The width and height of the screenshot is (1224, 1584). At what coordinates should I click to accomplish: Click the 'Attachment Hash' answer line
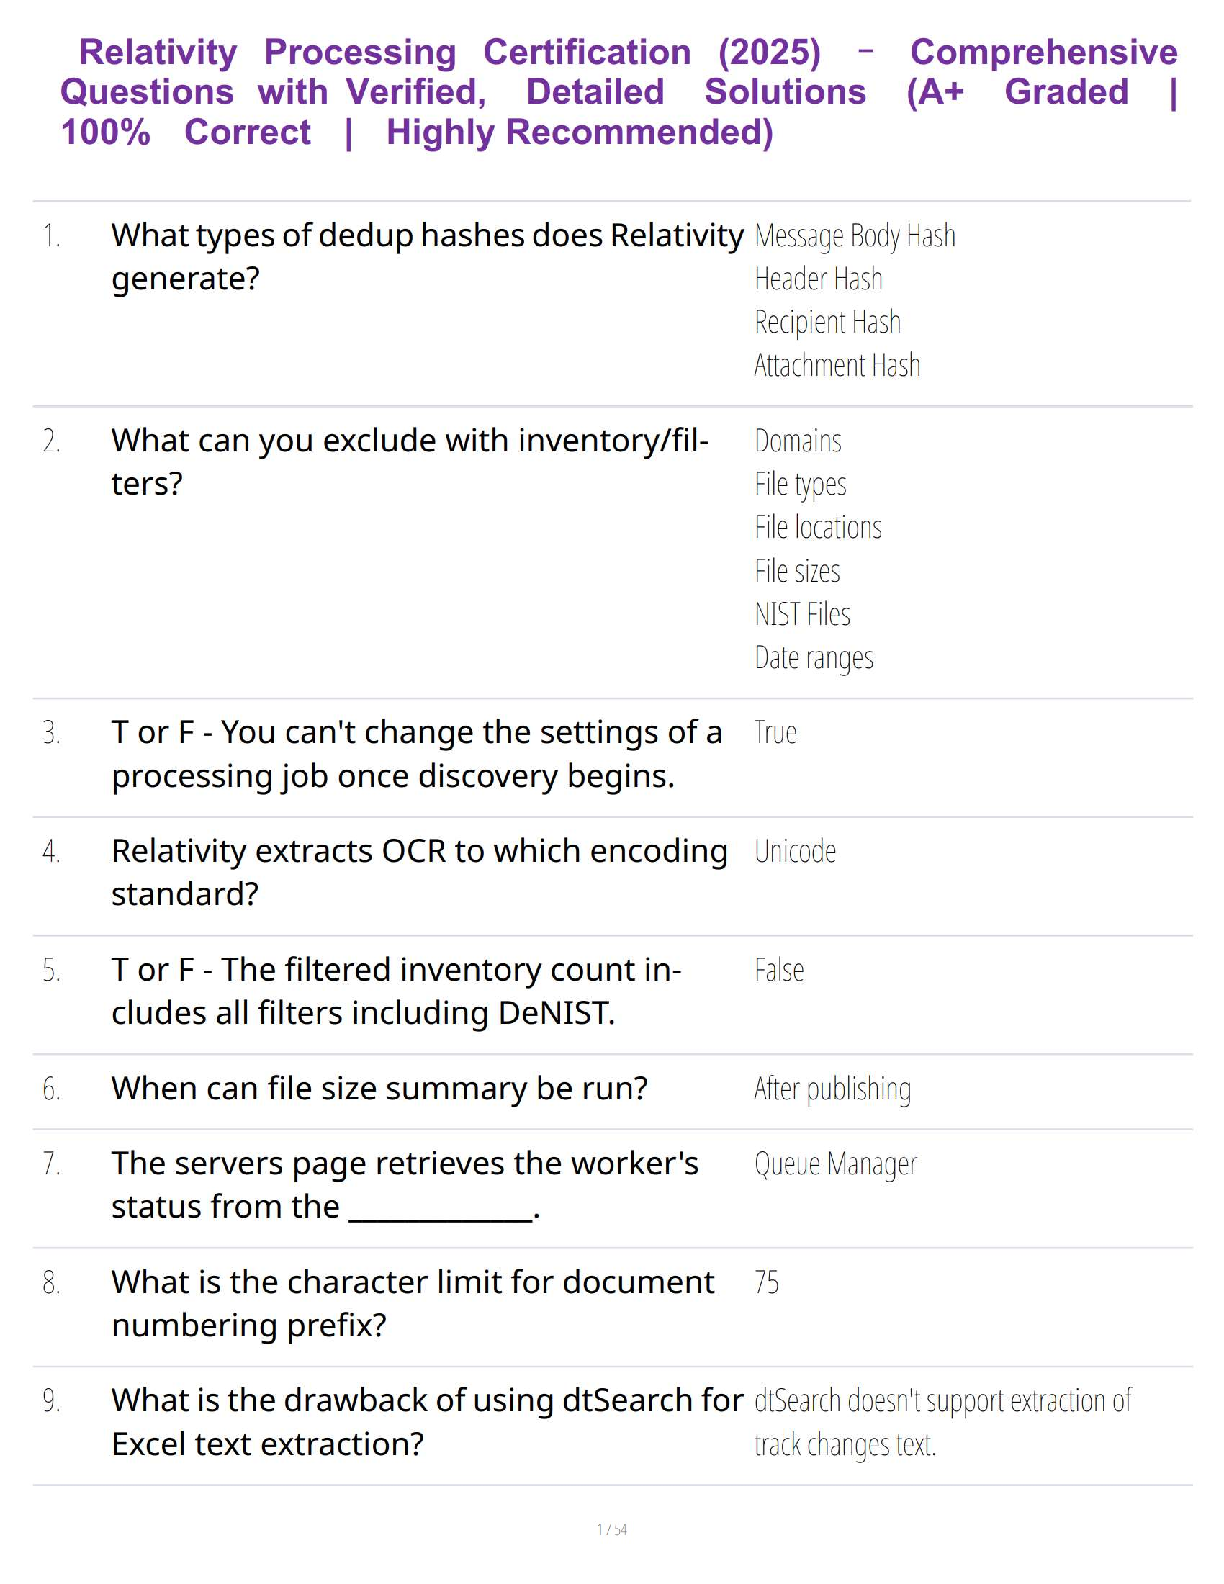pyautogui.click(x=837, y=366)
